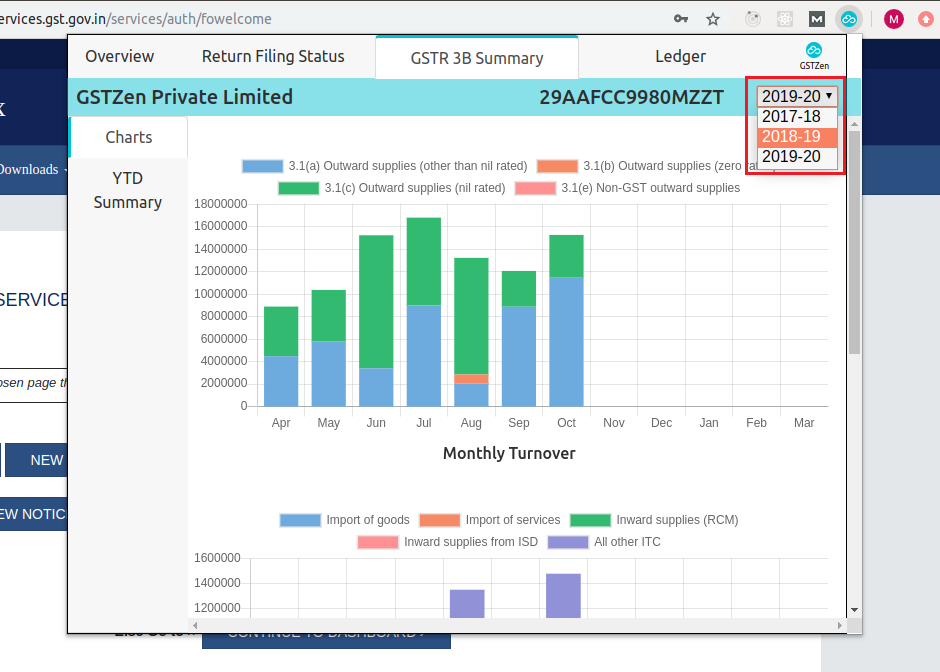Toggle All other ITC legend swatch
Image resolution: width=940 pixels, height=672 pixels.
point(568,543)
